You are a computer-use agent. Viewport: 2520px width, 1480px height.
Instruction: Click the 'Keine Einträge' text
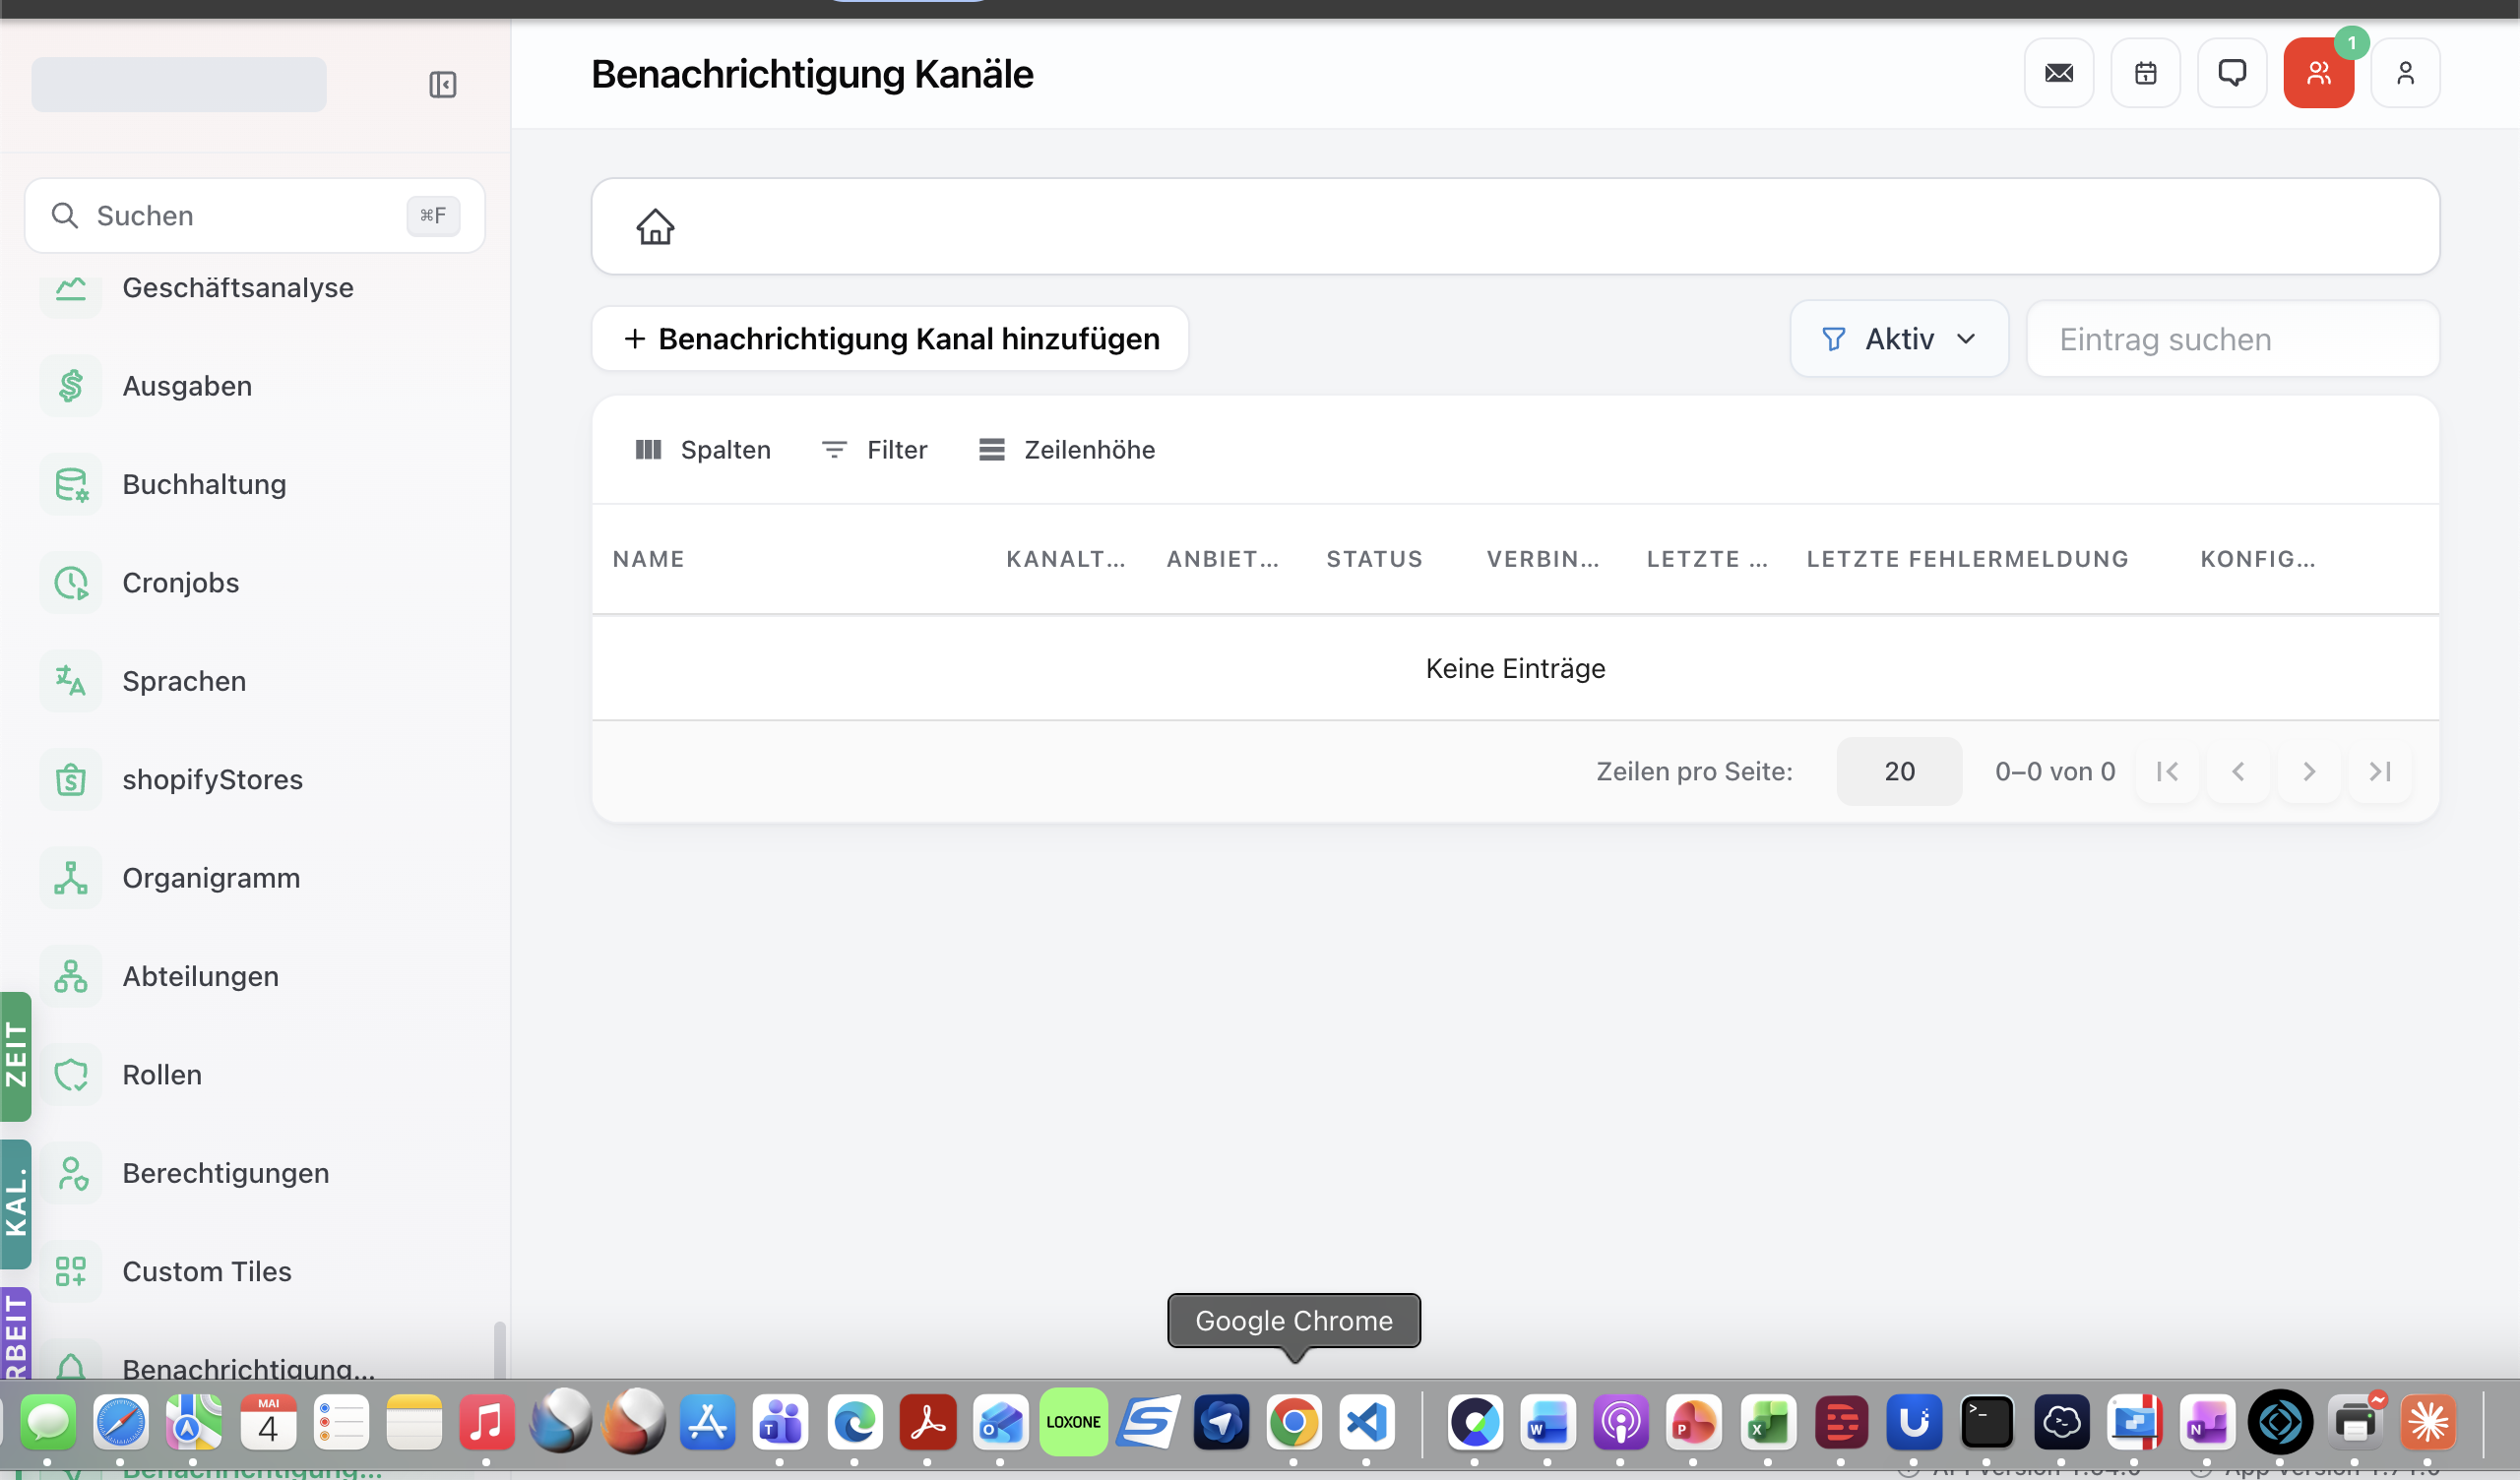click(1515, 668)
